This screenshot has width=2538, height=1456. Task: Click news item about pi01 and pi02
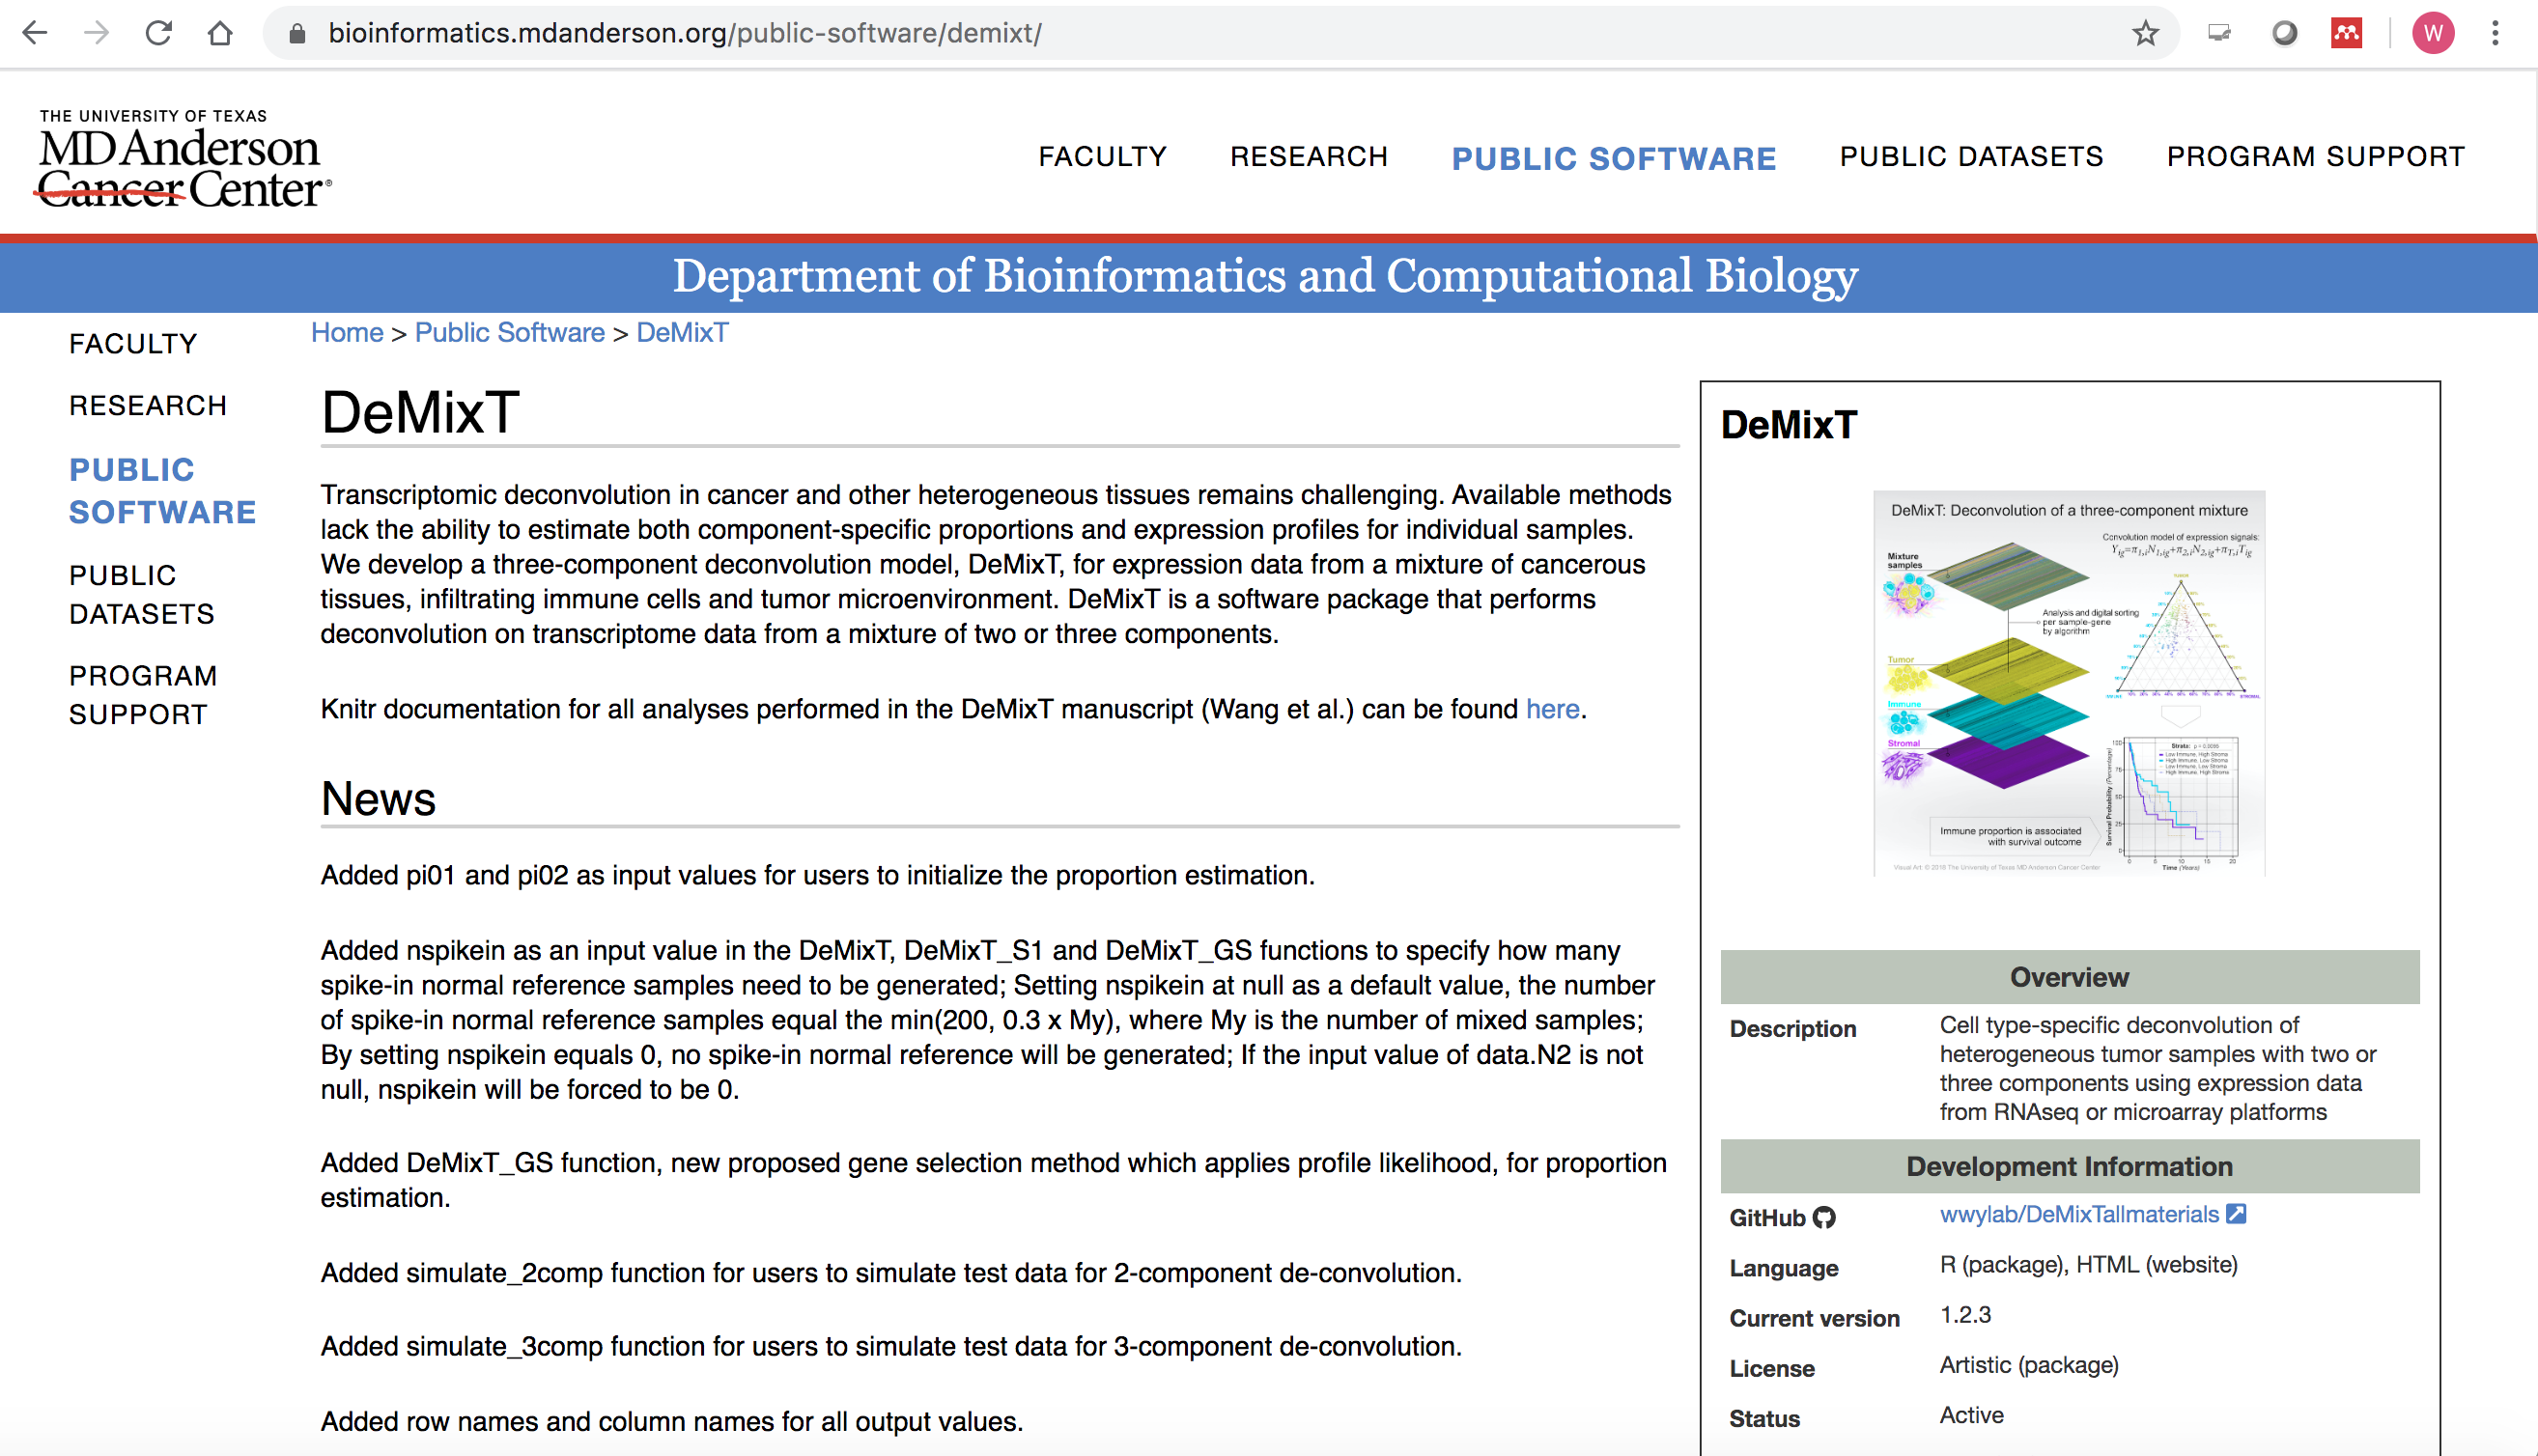[817, 874]
